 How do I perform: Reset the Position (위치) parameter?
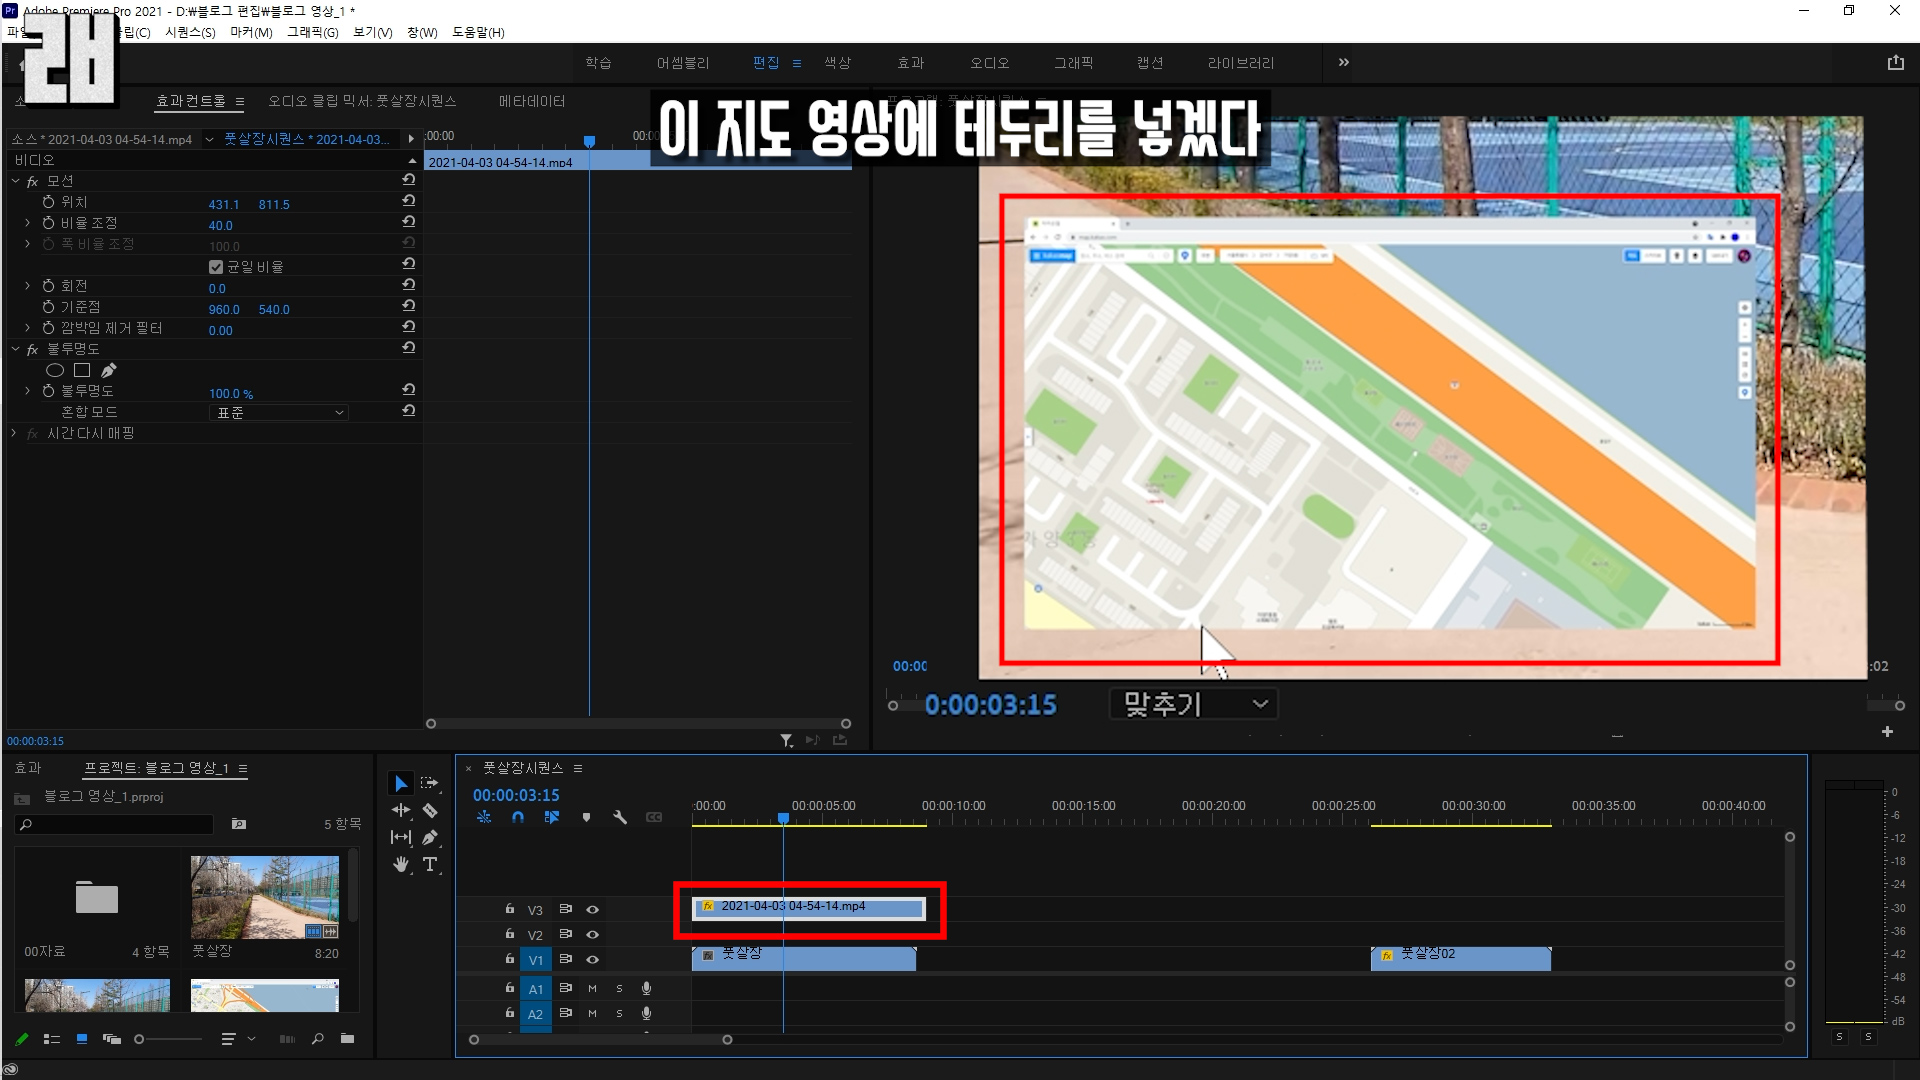tap(409, 201)
